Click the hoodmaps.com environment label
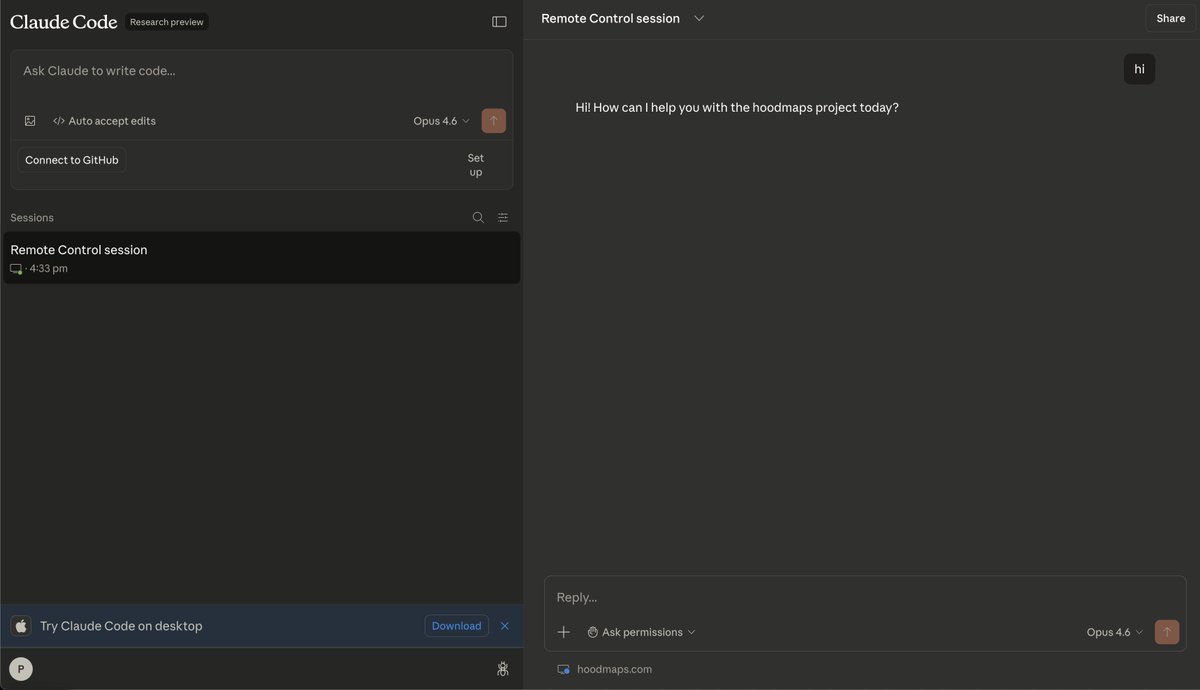This screenshot has height=690, width=1200. (614, 669)
